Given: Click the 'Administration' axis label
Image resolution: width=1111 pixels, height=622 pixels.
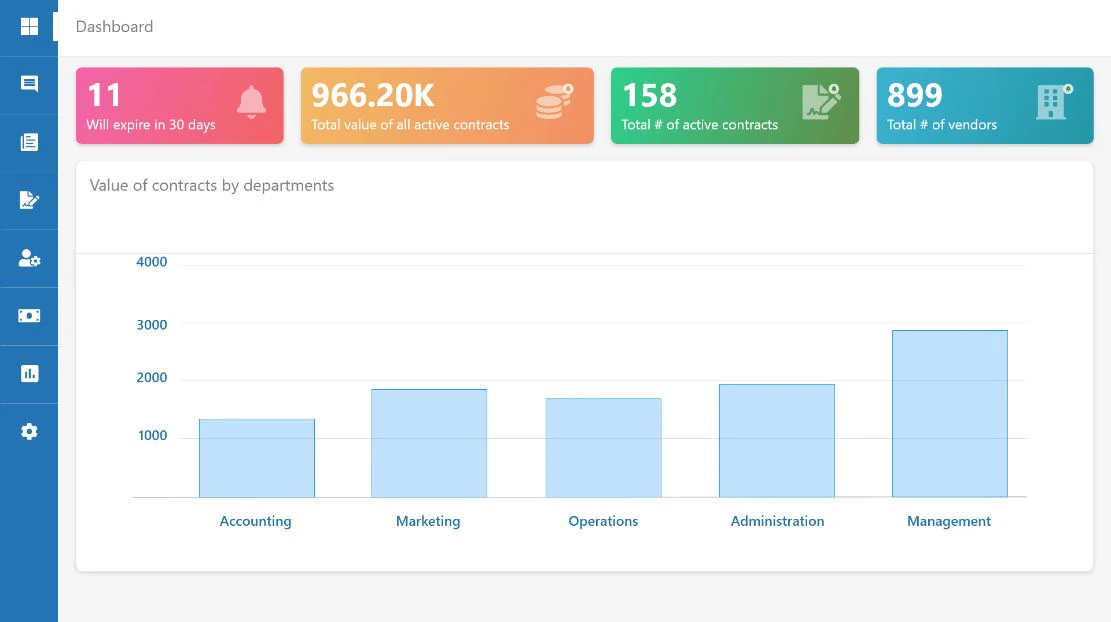Looking at the screenshot, I should click(x=777, y=521).
